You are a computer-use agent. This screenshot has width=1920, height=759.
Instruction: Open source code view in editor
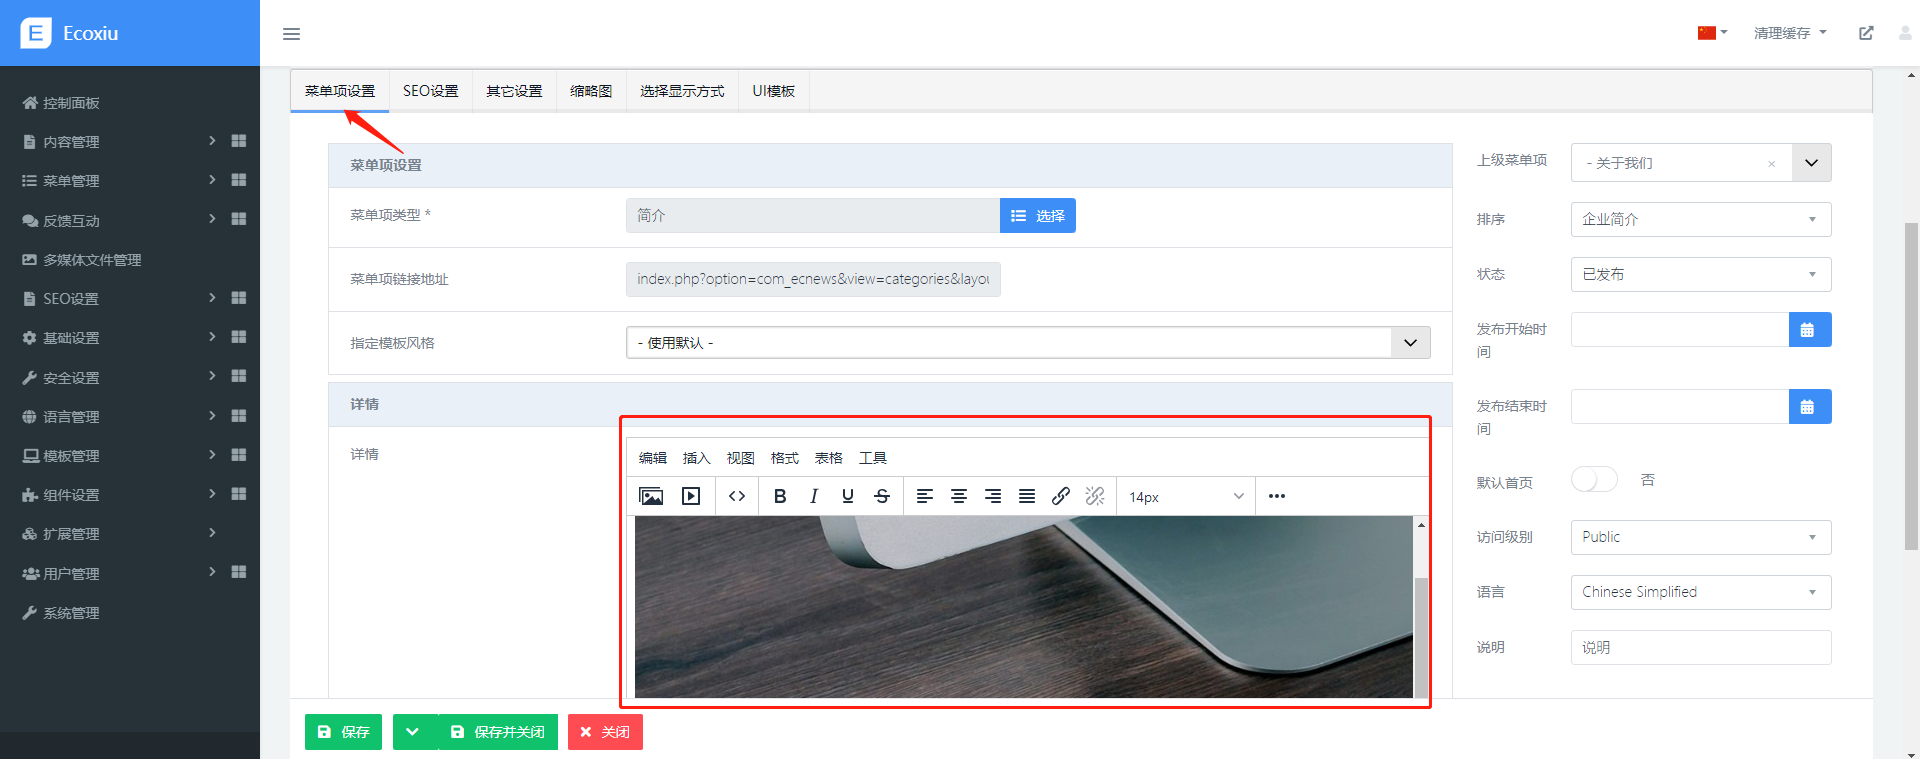(x=737, y=496)
